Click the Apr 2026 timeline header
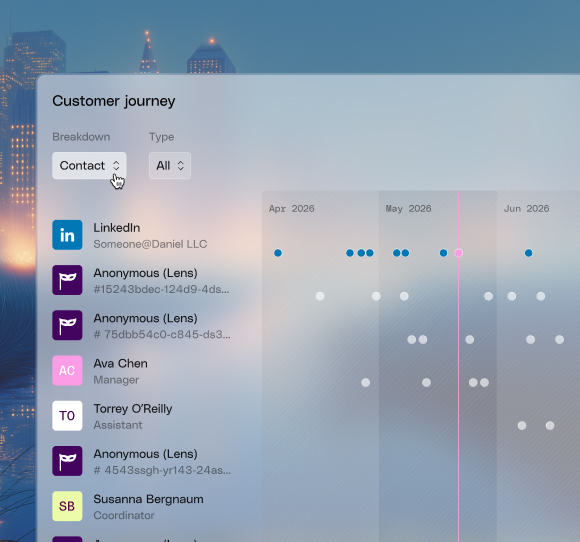Screen dimensions: 580x542 291,209
